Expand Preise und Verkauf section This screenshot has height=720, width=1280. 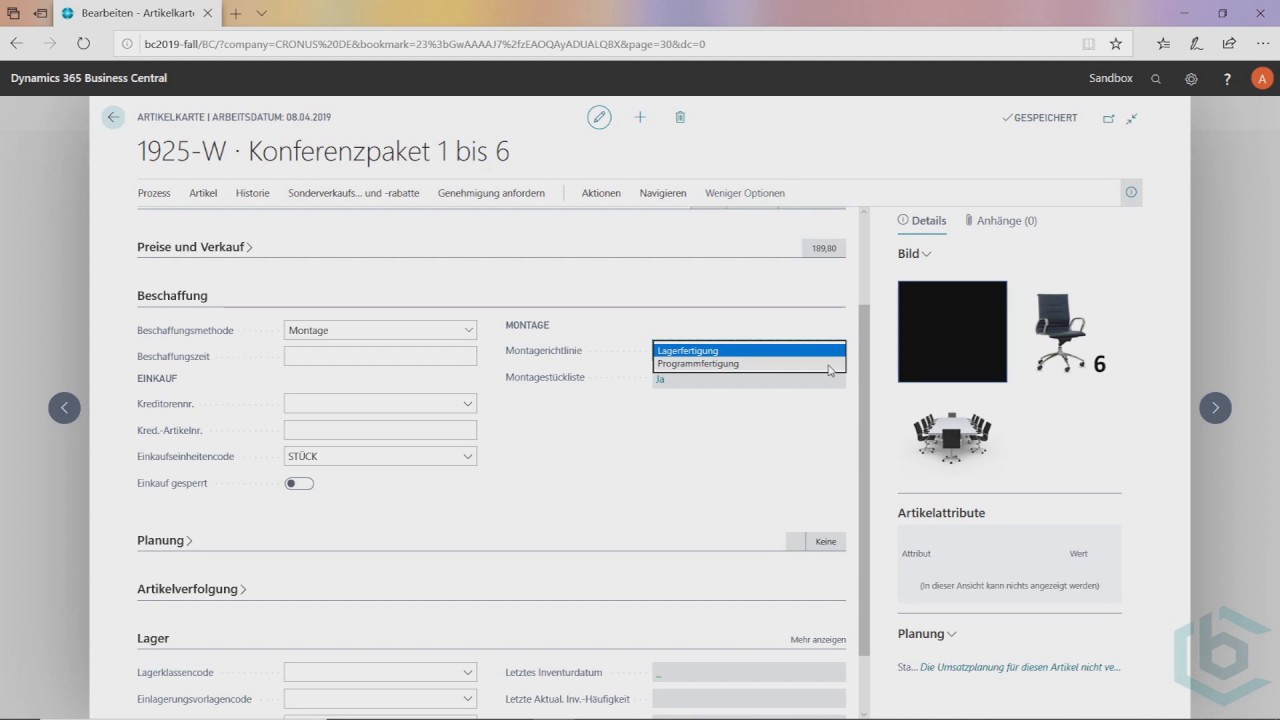[x=194, y=247]
